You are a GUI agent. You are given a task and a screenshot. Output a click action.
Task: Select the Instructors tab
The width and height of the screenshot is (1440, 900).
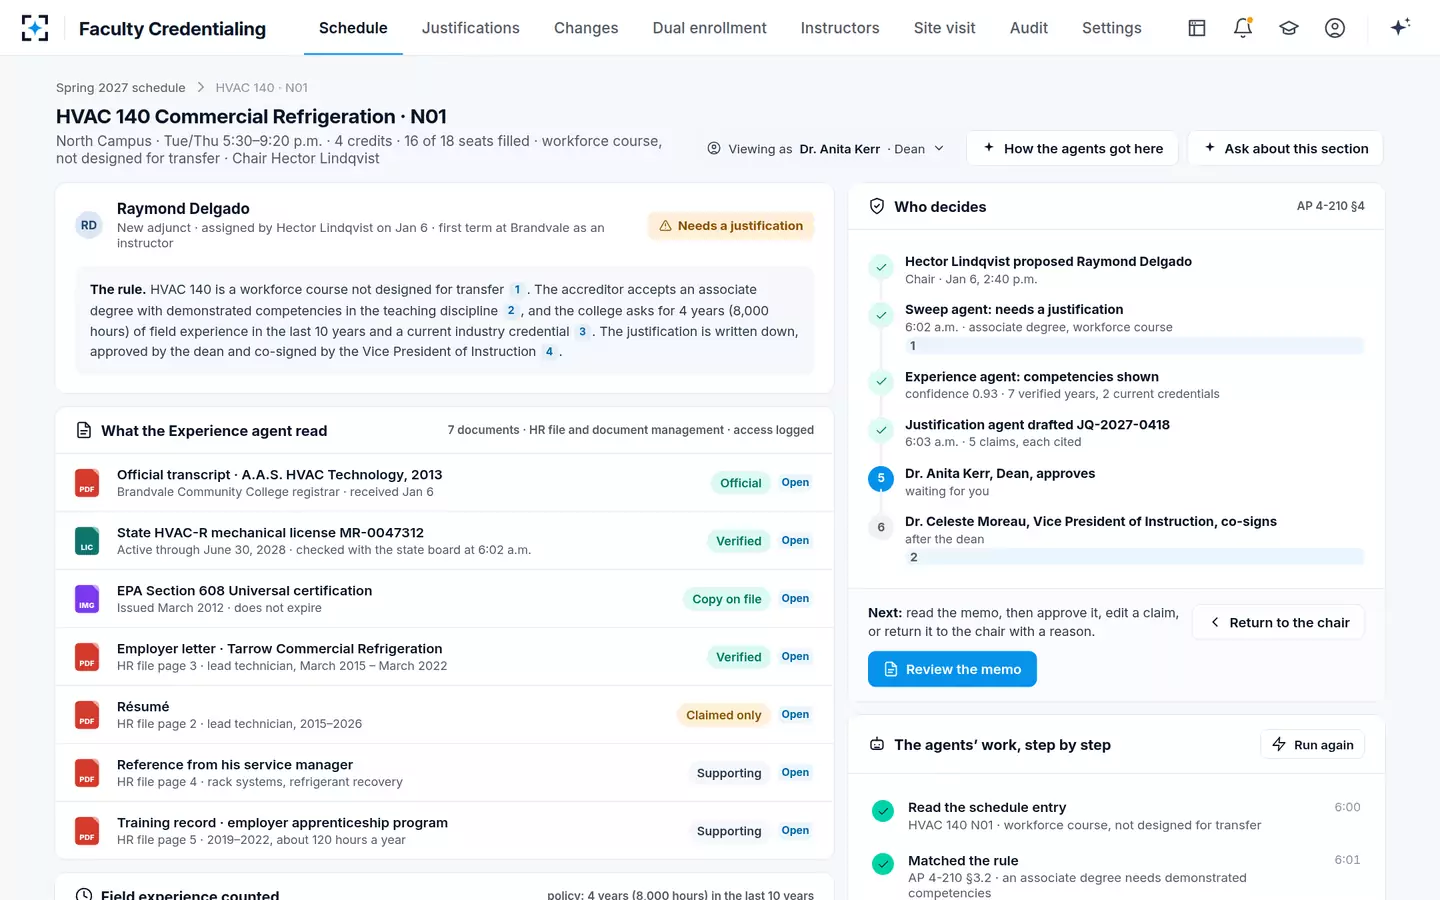tap(840, 28)
